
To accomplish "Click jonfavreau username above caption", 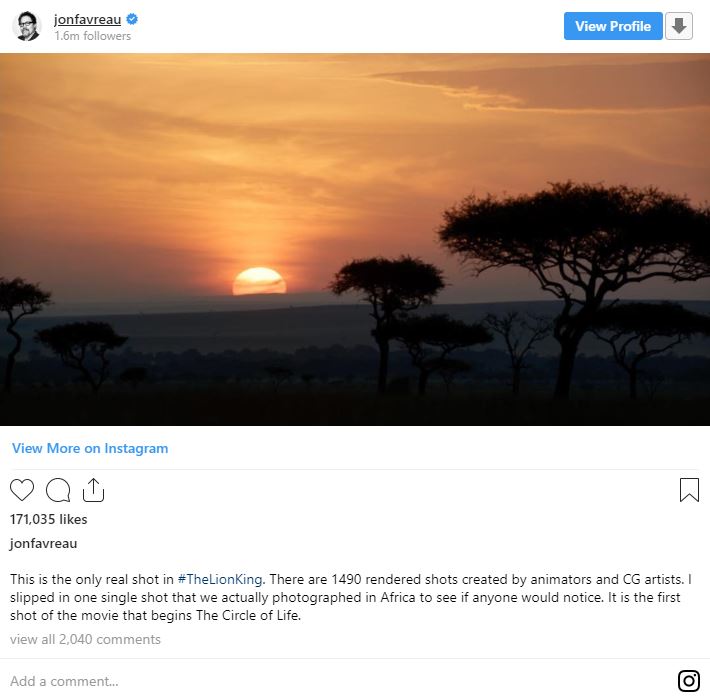I will pyautogui.click(x=43, y=544).
